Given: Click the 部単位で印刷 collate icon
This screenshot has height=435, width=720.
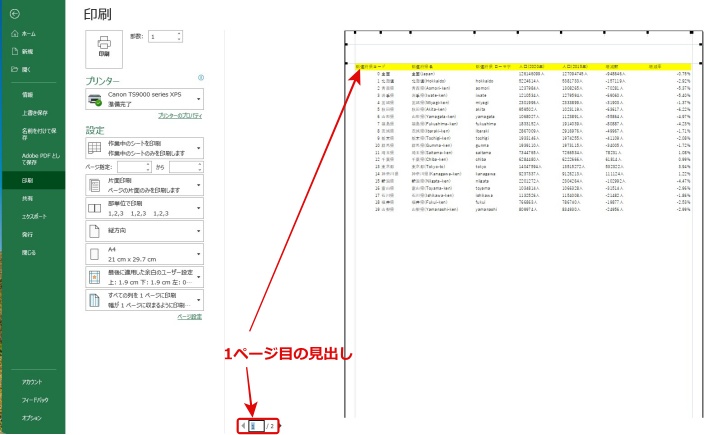Looking at the screenshot, I should point(95,209).
